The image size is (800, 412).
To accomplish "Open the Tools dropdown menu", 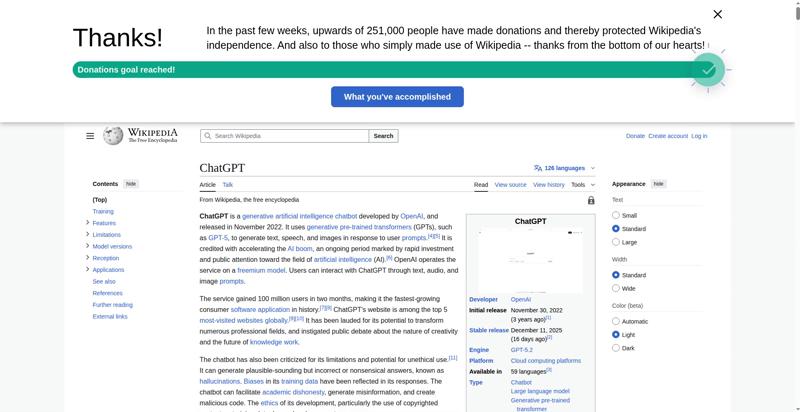I will point(581,185).
